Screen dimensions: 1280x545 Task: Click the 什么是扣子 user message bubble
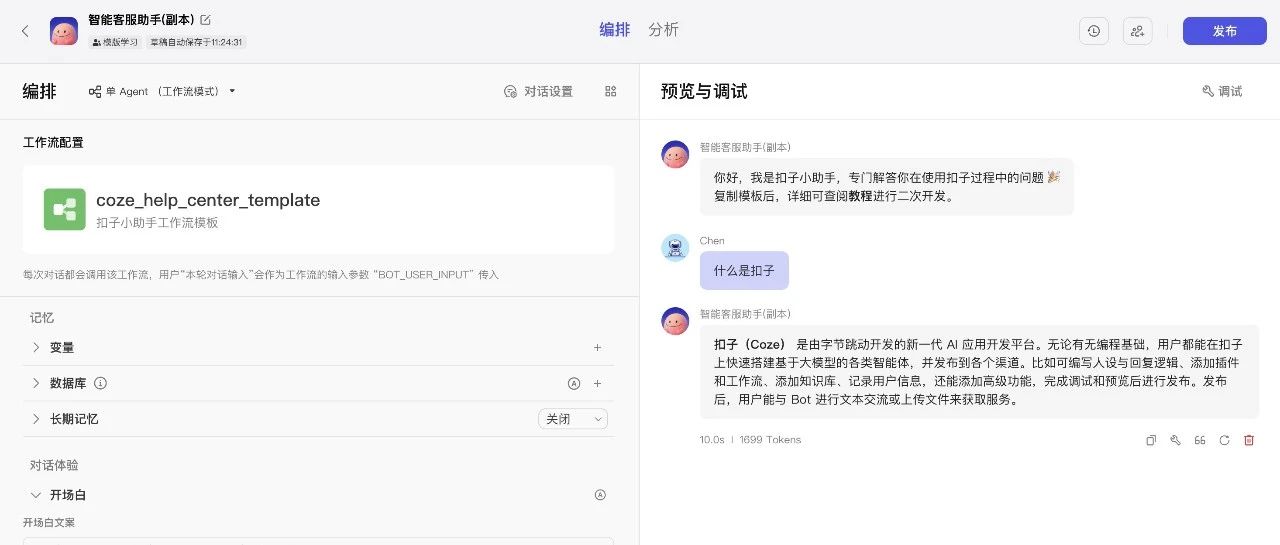[744, 271]
